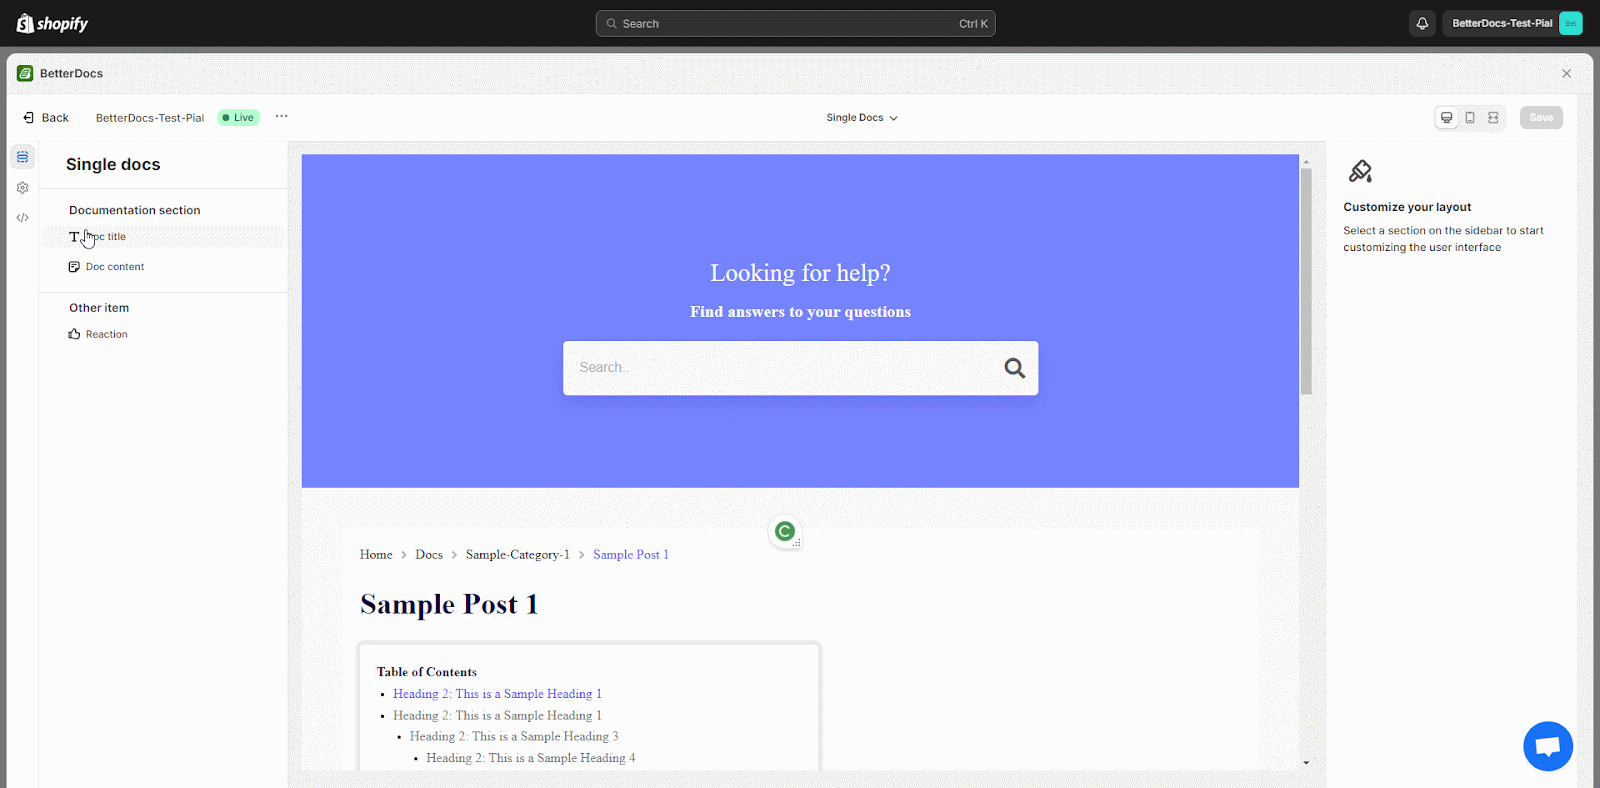The width and height of the screenshot is (1600, 788).
Task: Click the scrollbar down arrow
Action: [1306, 763]
